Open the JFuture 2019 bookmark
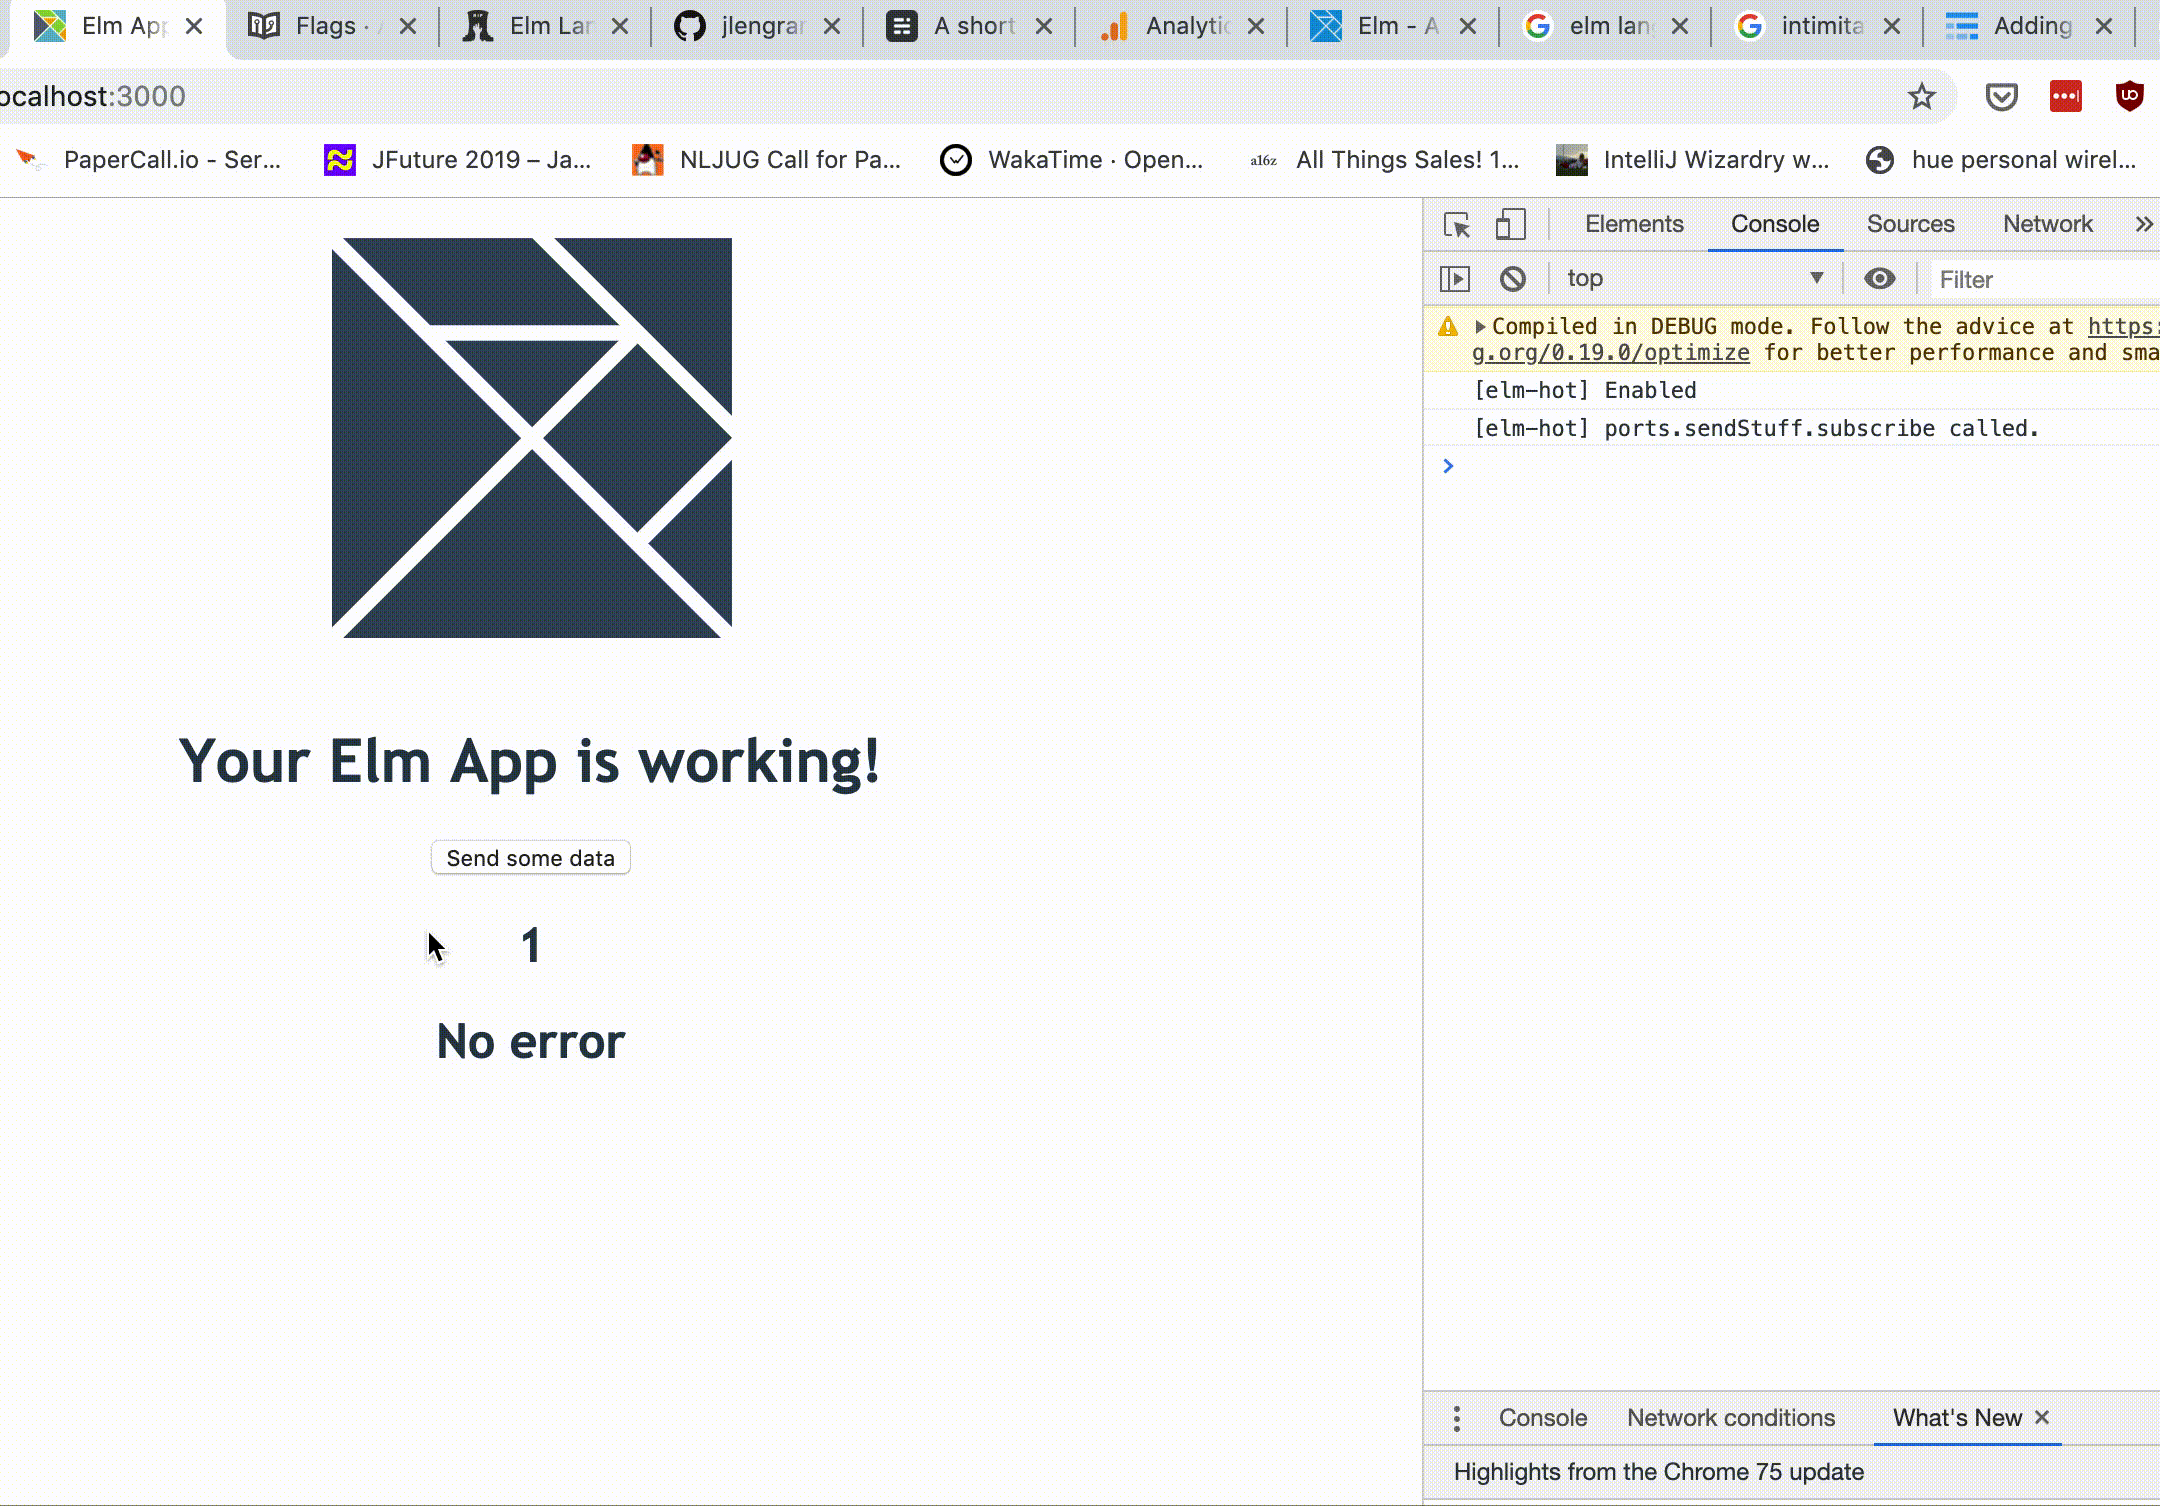2160x1506 pixels. pos(458,160)
